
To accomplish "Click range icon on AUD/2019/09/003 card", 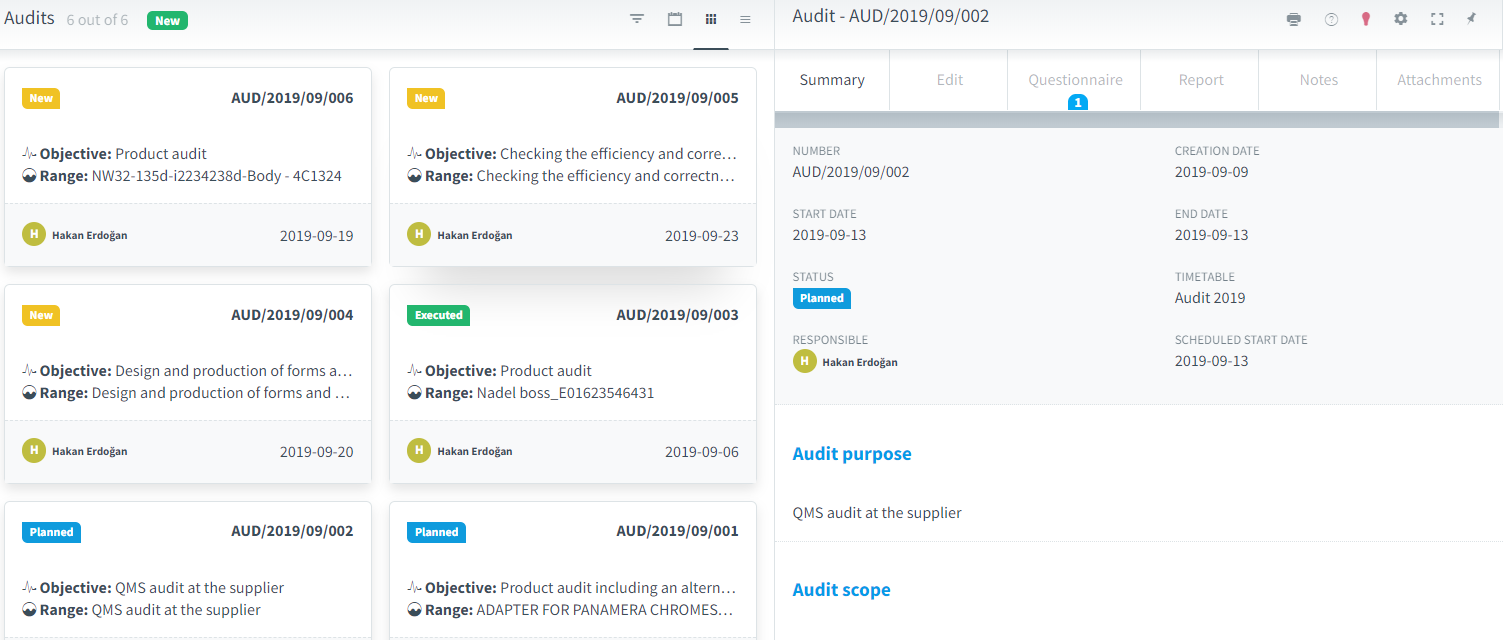I will pyautogui.click(x=415, y=393).
